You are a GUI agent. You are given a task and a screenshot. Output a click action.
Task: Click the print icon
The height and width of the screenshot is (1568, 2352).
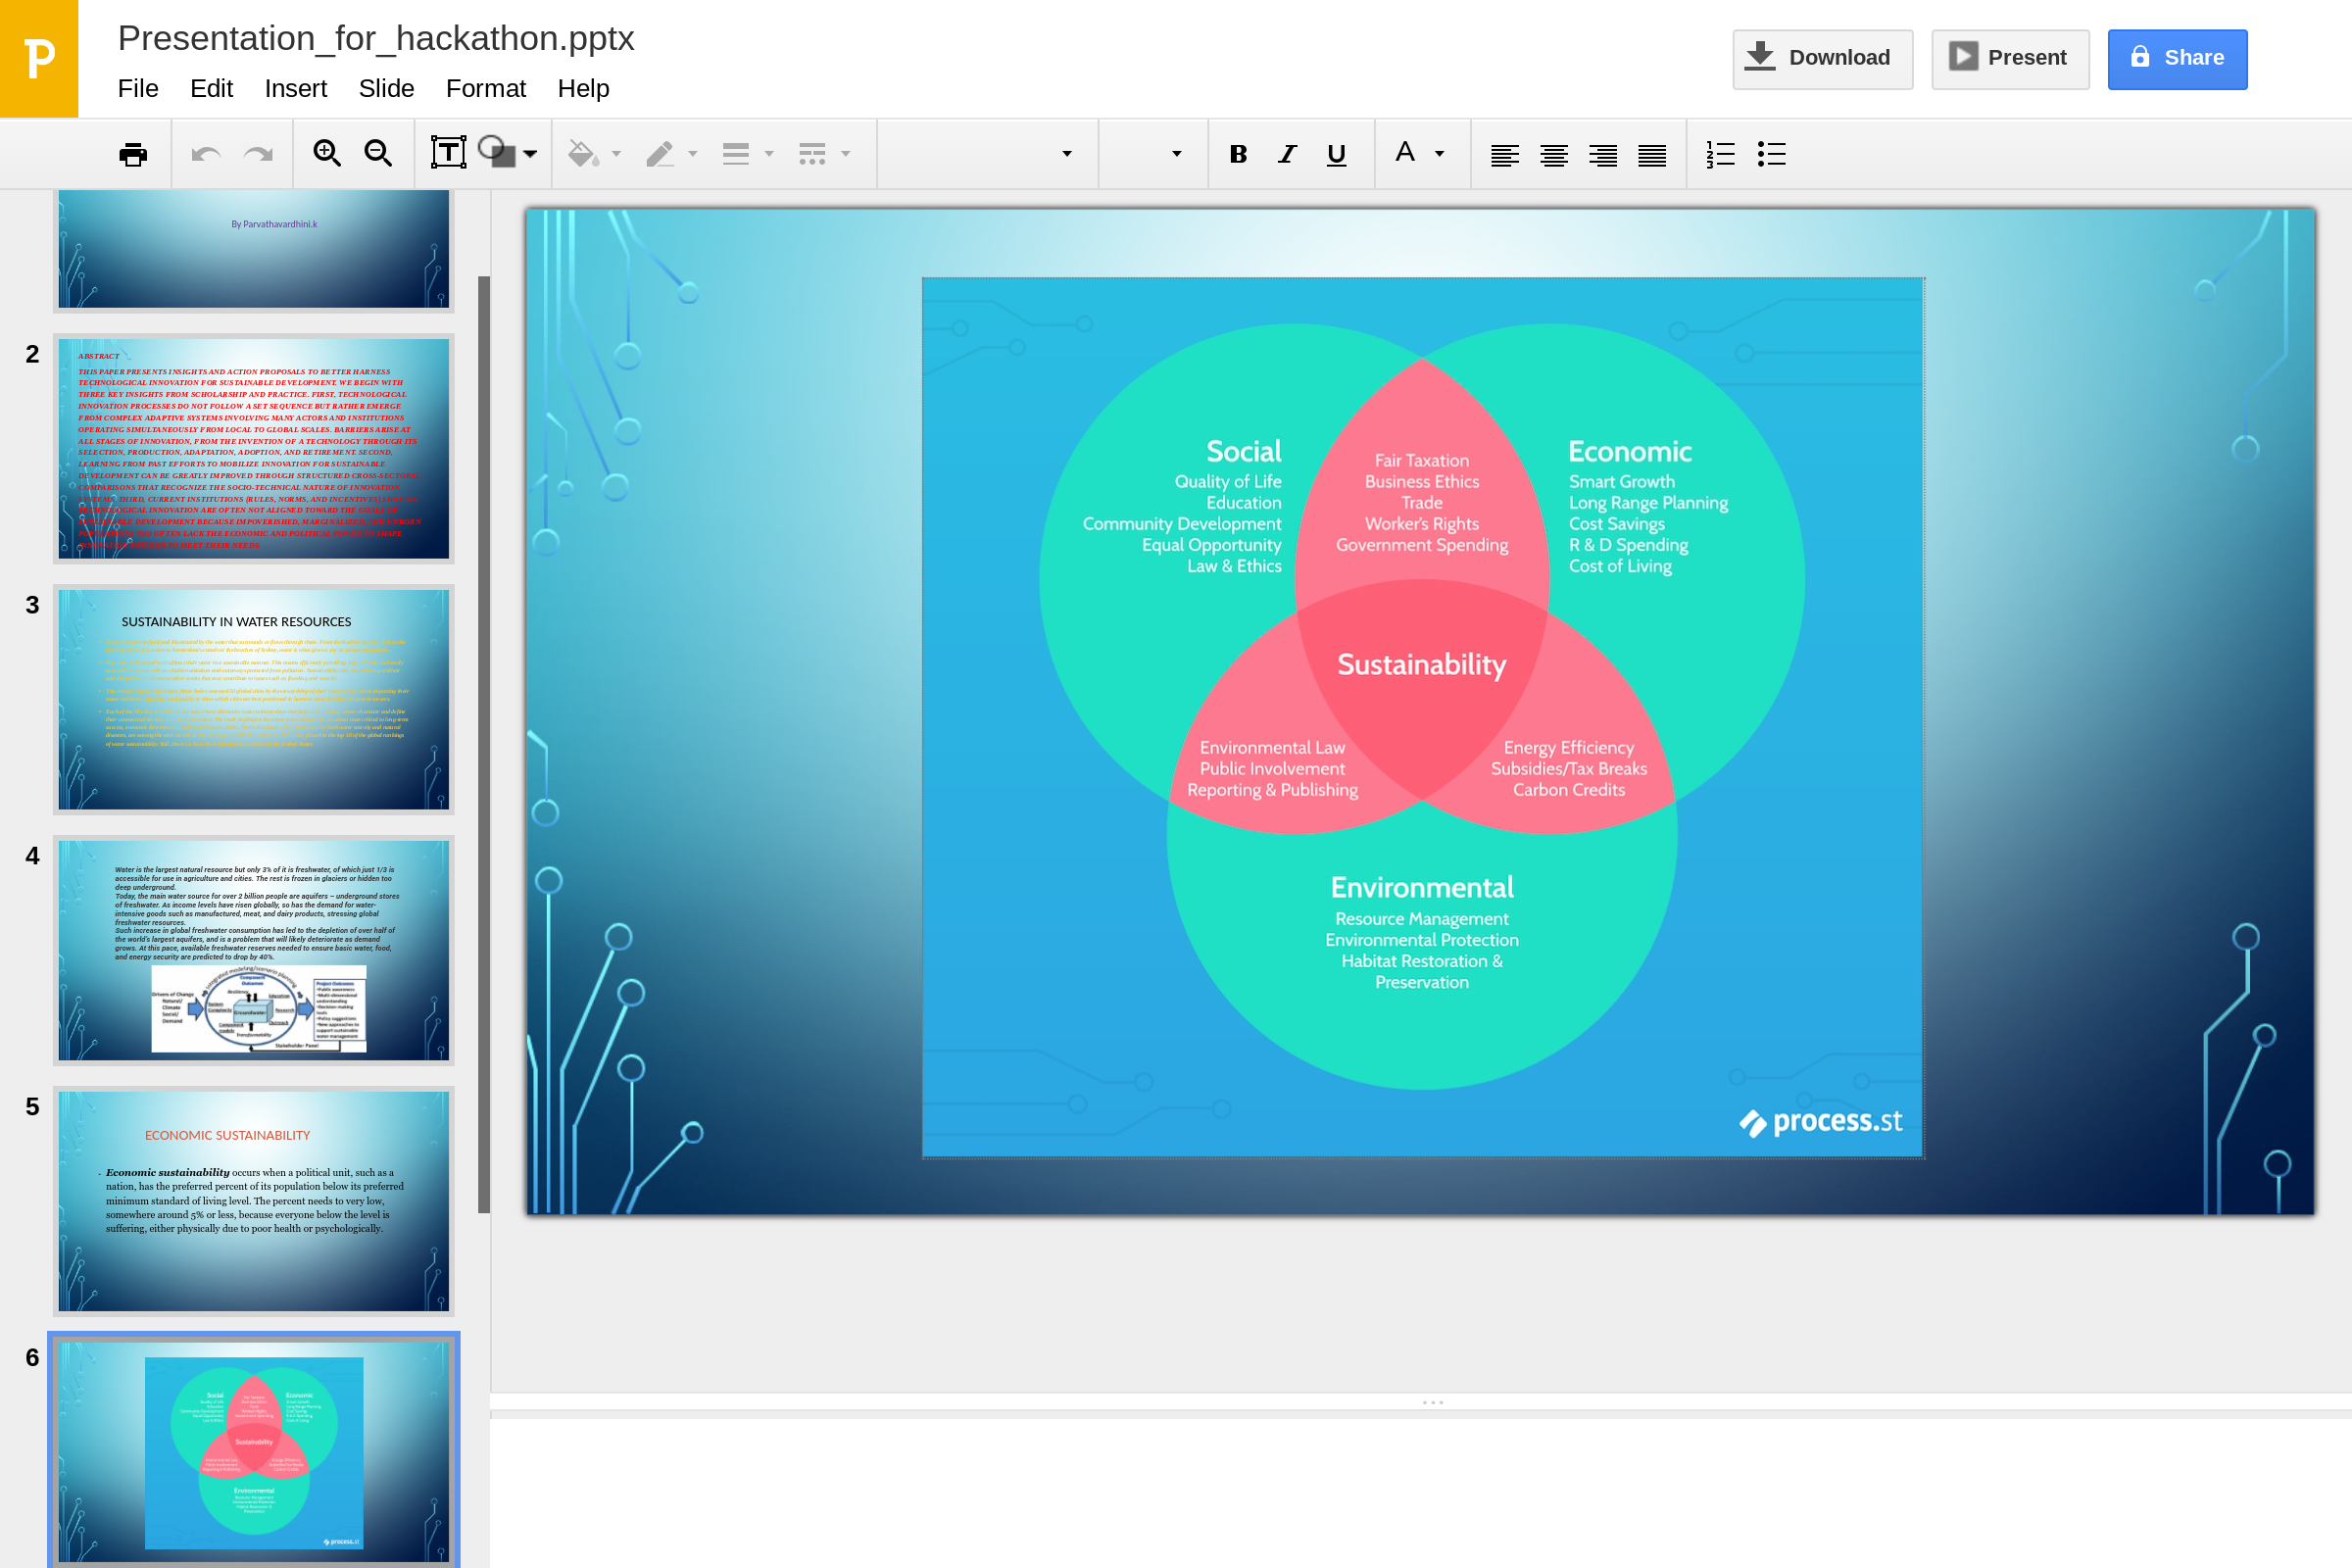[132, 154]
